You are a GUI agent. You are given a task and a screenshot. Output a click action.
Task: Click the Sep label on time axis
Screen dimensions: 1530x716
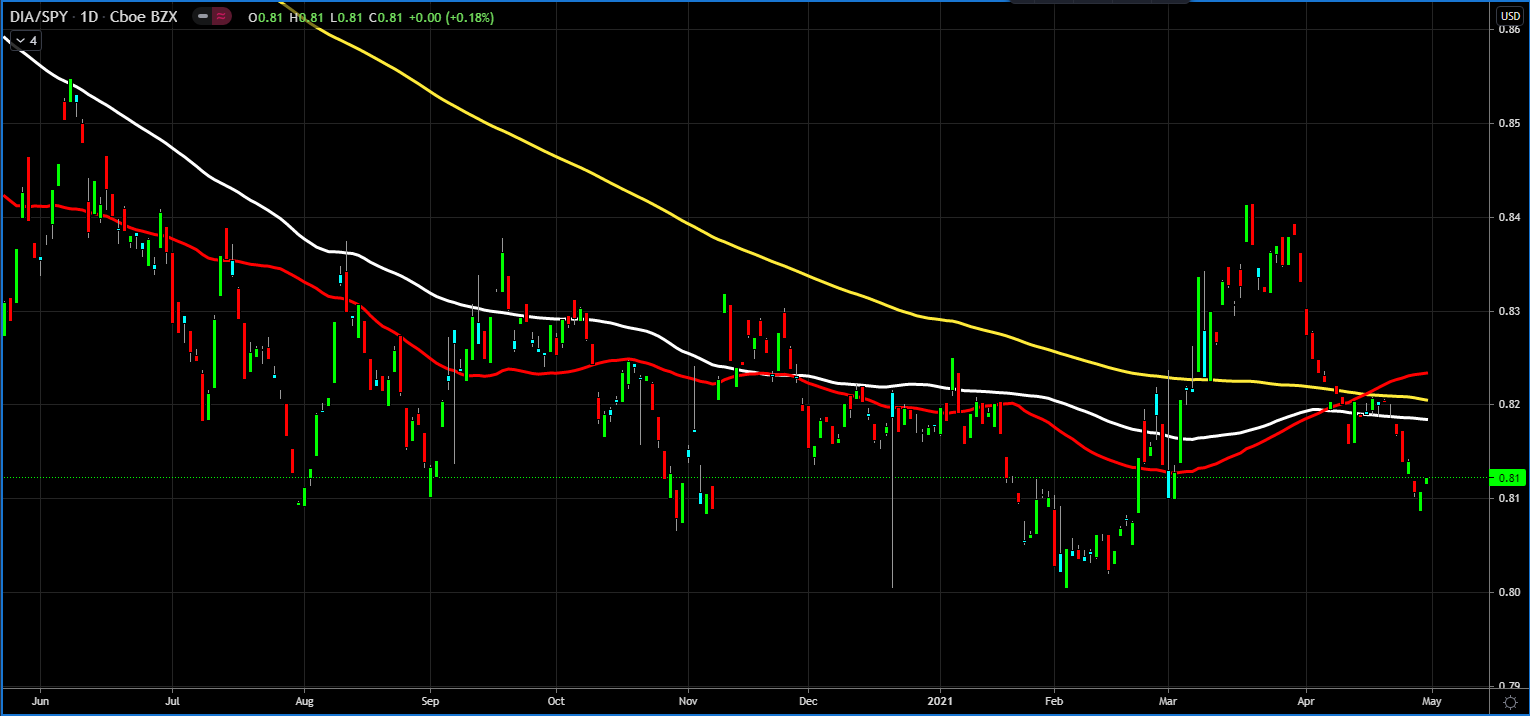point(430,703)
